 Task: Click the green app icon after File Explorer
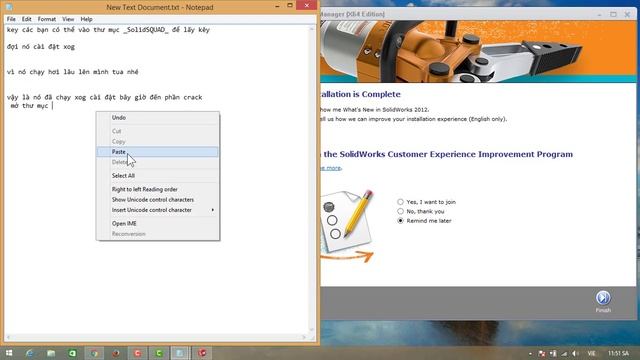(72, 353)
